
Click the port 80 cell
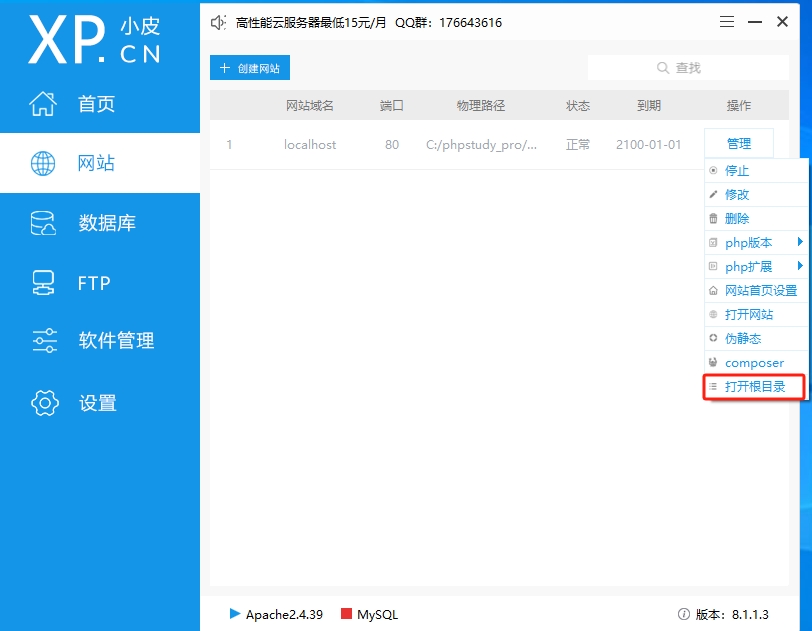pos(392,145)
